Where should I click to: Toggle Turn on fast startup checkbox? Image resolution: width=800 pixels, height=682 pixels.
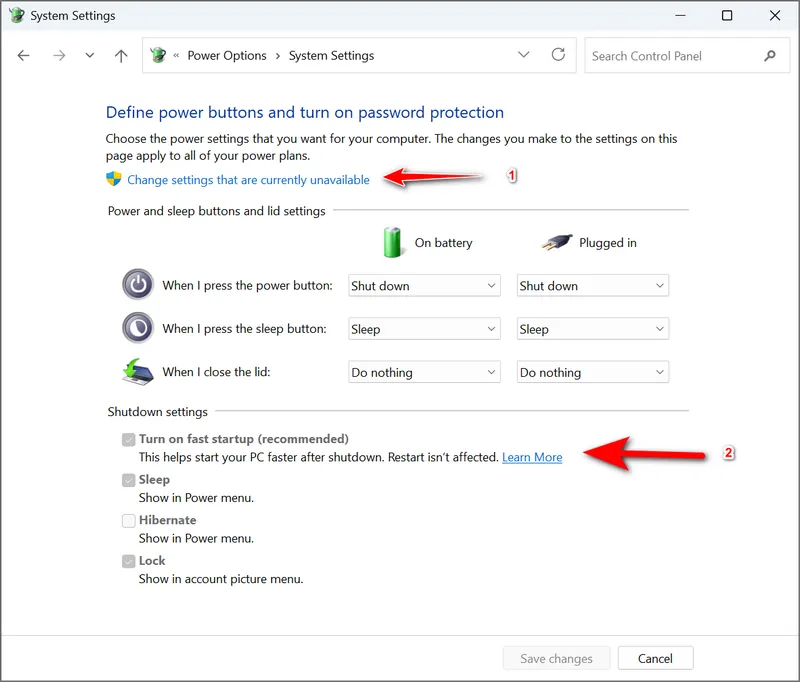click(x=128, y=439)
